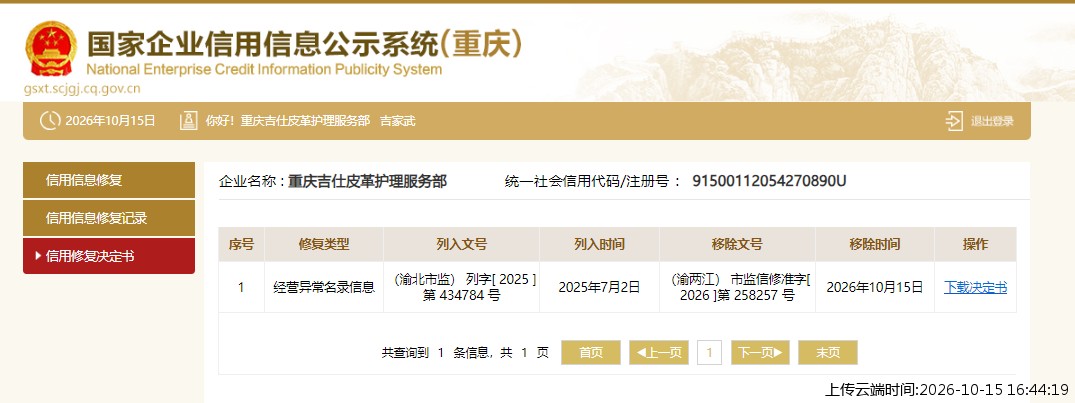Go to next page 下一页
Viewport: 1075px width, 403px height.
(760, 352)
